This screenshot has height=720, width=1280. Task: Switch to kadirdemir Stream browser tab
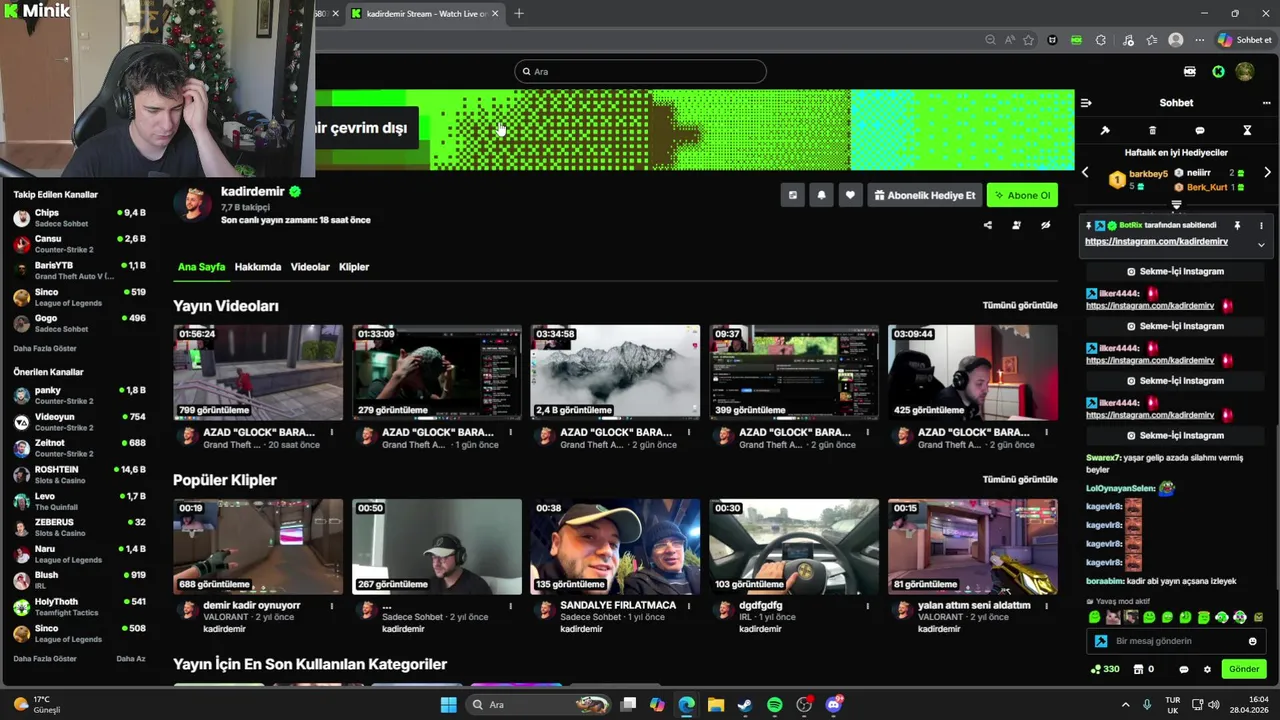(x=425, y=13)
